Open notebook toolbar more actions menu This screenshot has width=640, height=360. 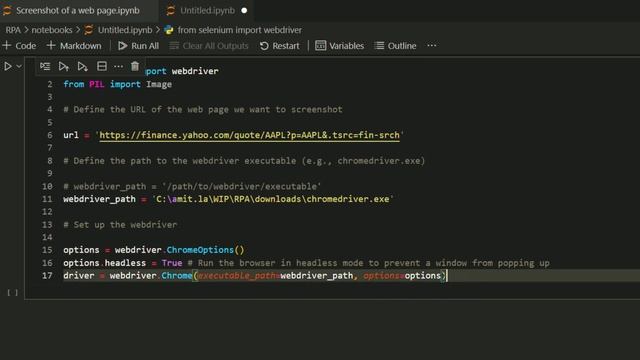[x=431, y=46]
